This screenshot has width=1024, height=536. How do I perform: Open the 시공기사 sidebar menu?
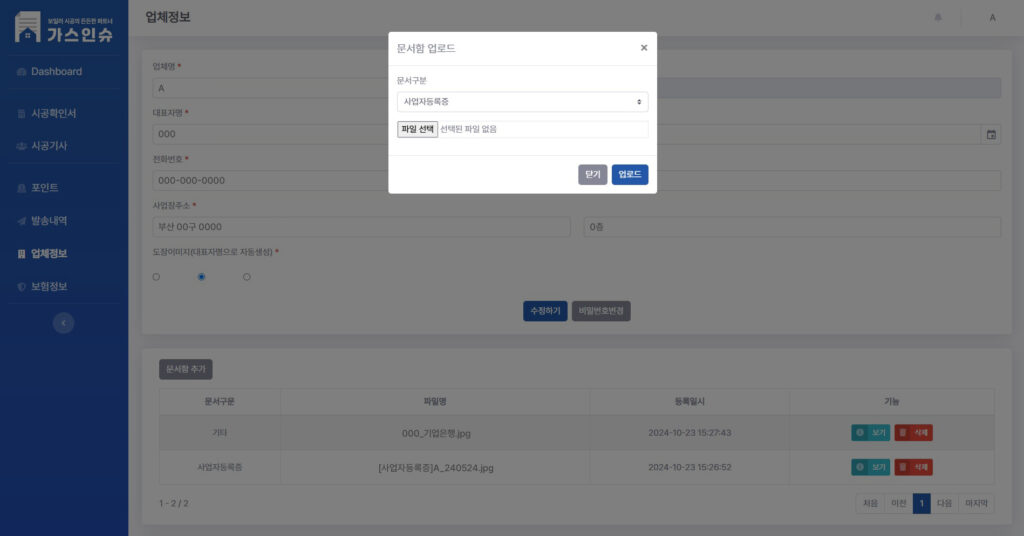(x=49, y=146)
